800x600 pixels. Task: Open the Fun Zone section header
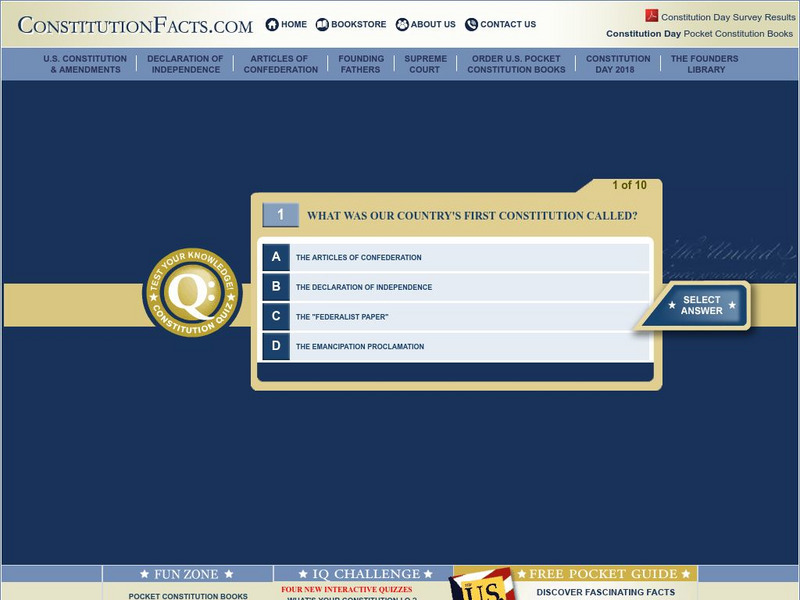point(187,574)
